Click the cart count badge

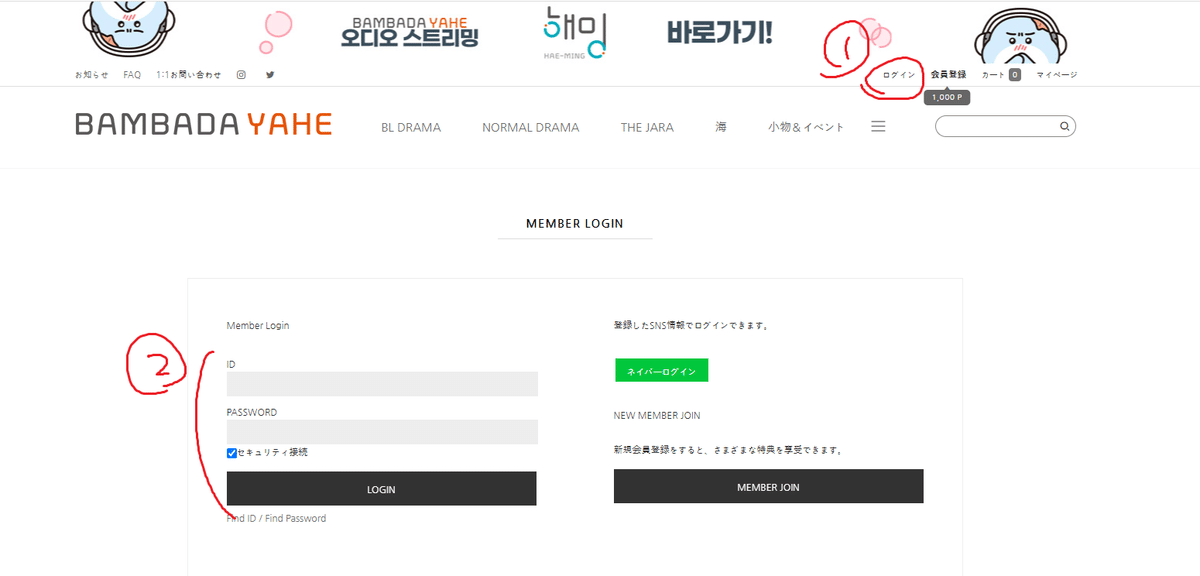click(1015, 75)
